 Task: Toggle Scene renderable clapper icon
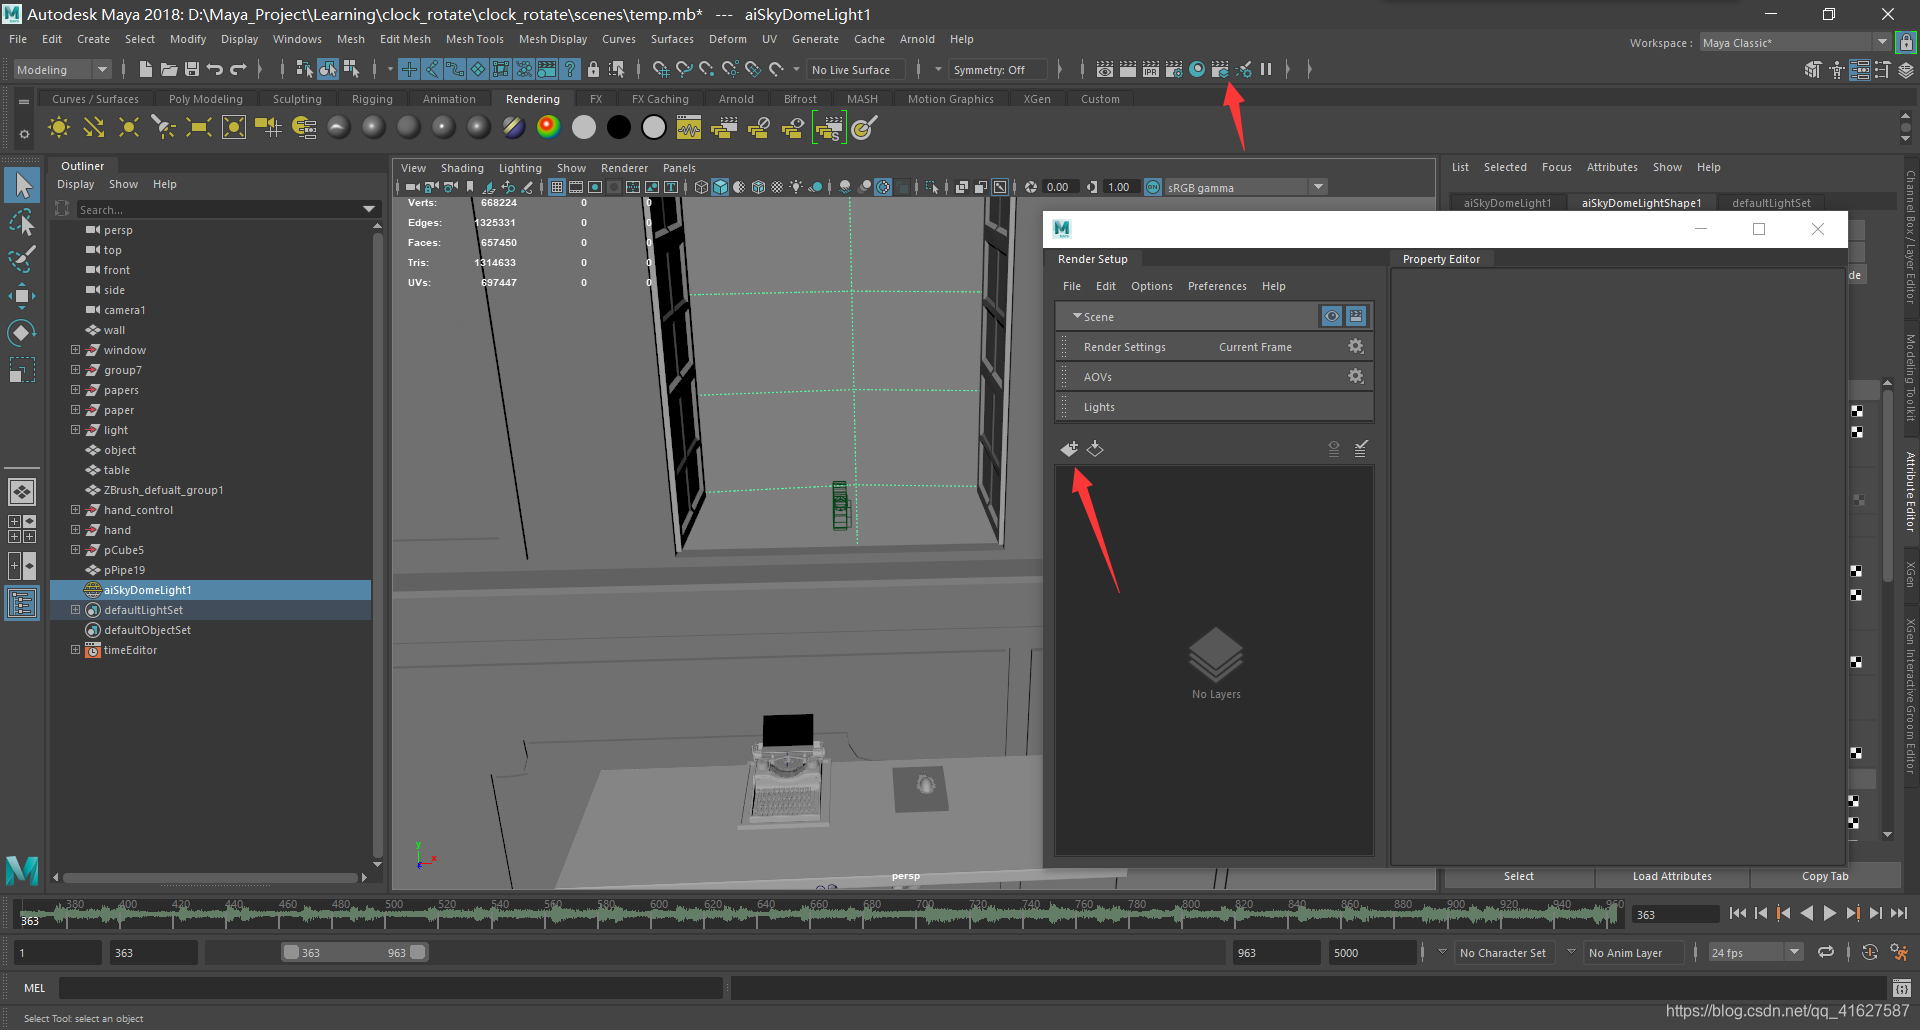1356,316
